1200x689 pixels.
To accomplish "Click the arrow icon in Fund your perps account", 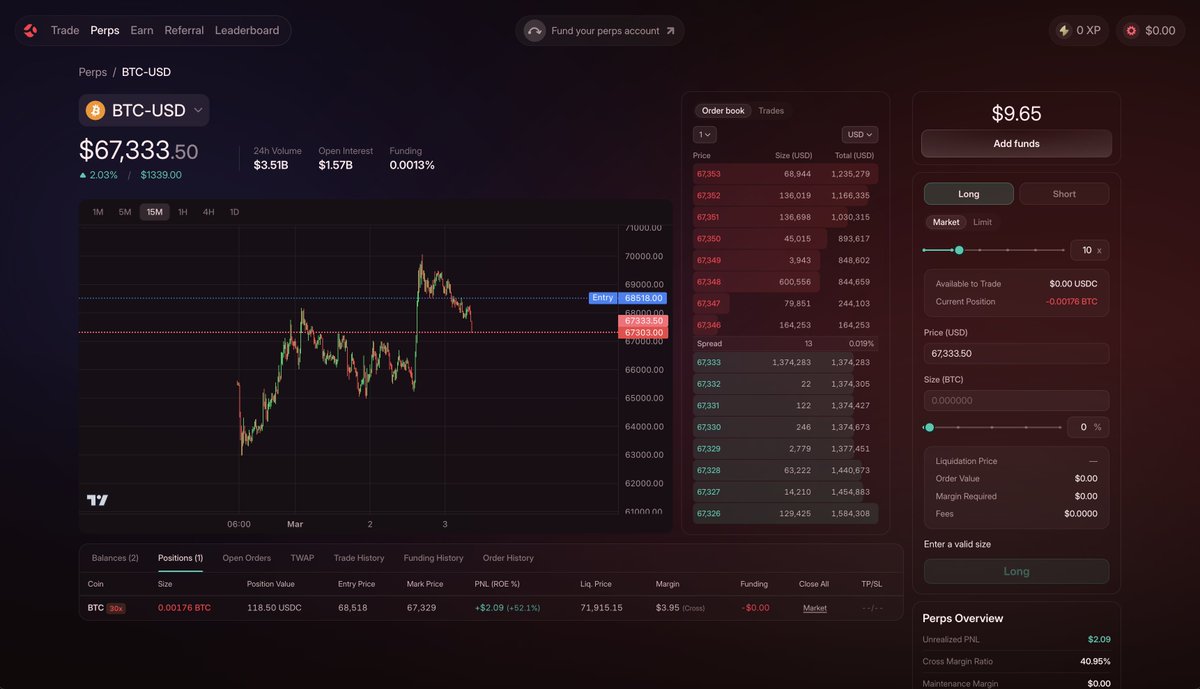I will click(x=670, y=31).
